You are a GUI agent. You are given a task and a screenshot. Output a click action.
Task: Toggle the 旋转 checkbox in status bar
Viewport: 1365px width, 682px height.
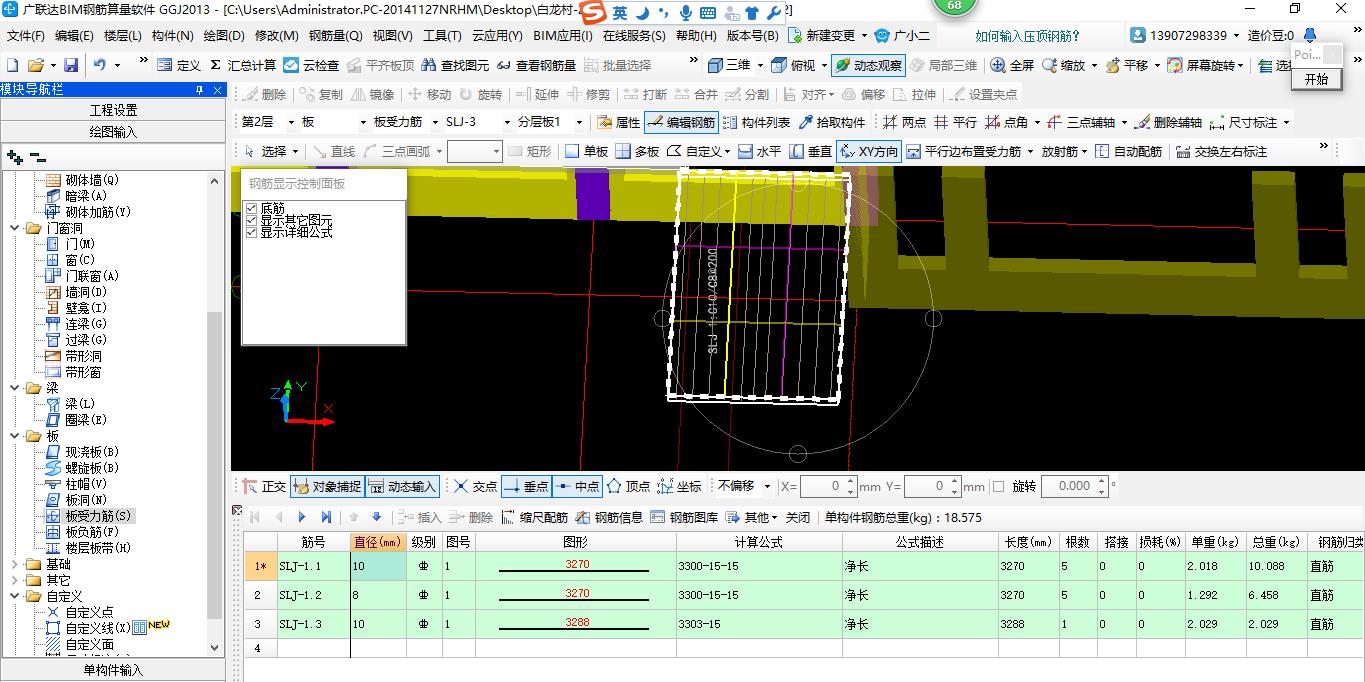pos(998,486)
